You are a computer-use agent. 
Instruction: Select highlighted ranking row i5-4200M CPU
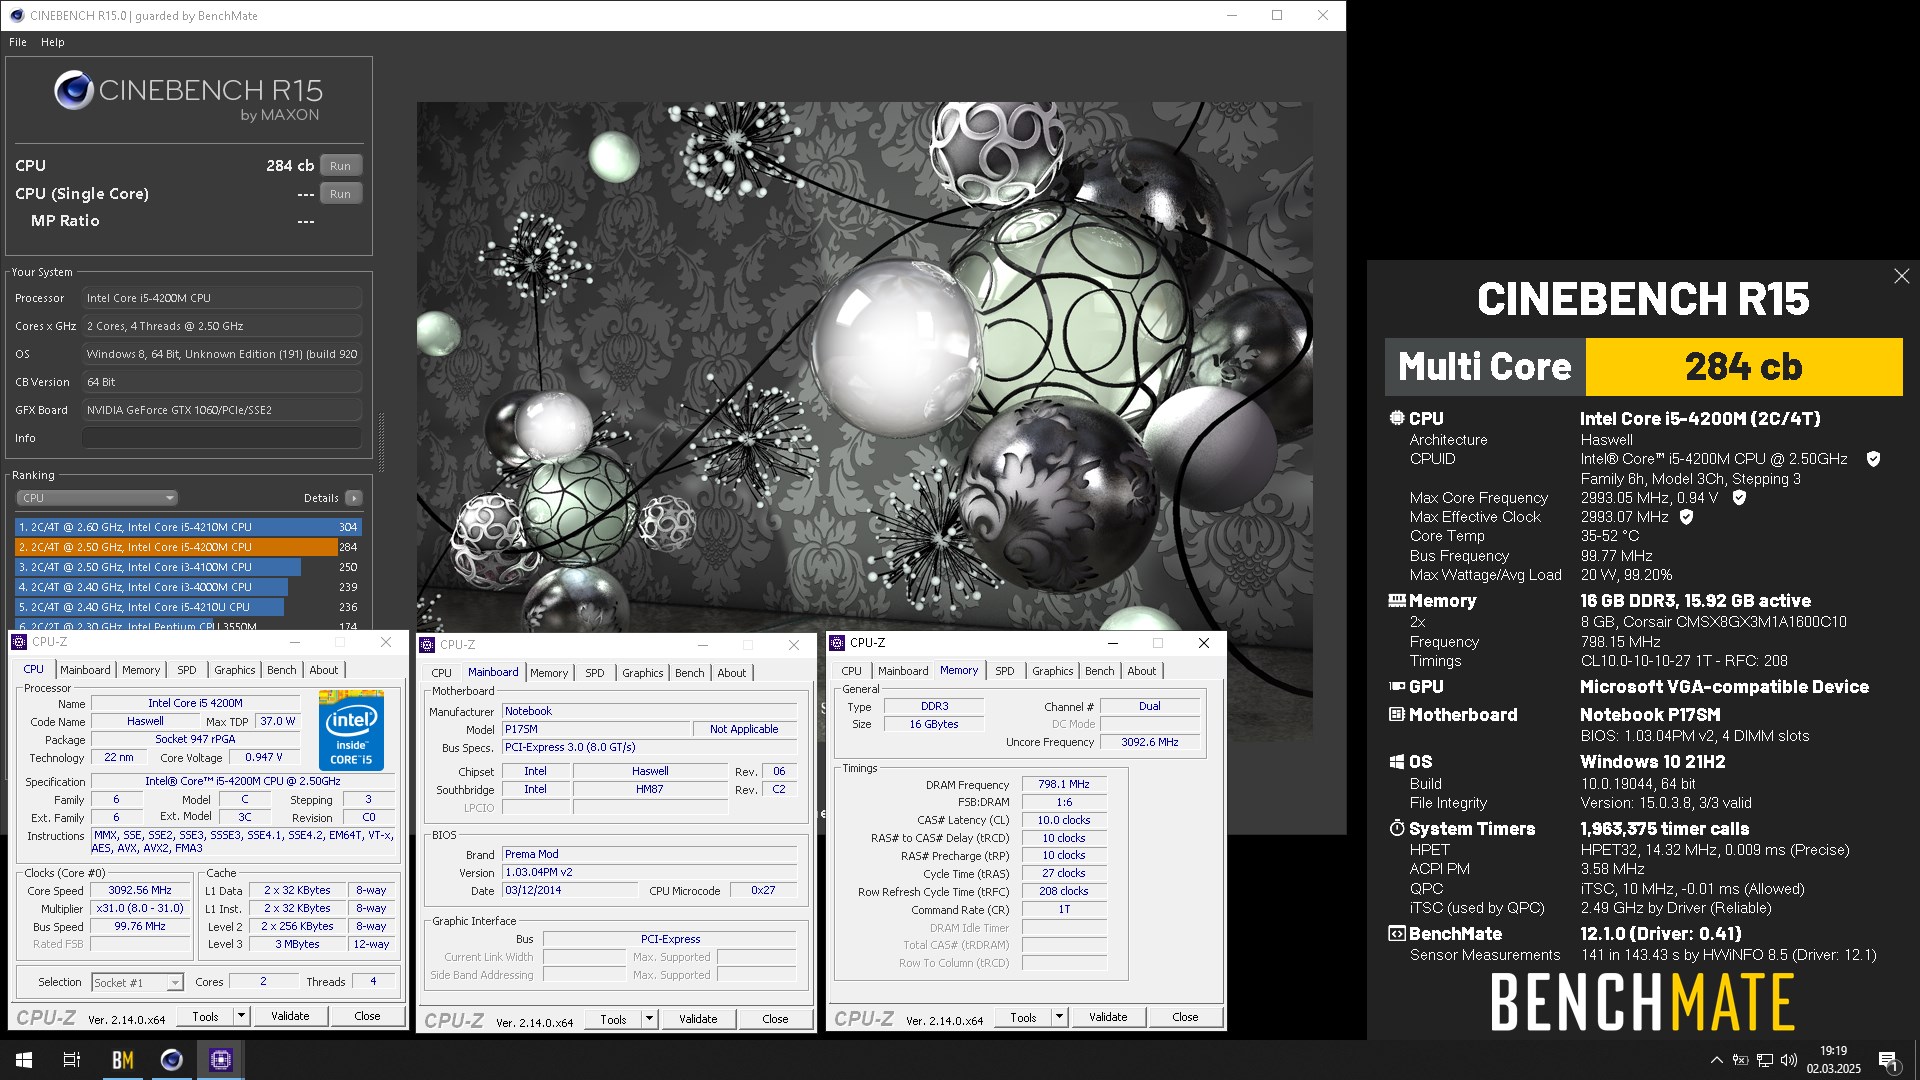pyautogui.click(x=188, y=547)
